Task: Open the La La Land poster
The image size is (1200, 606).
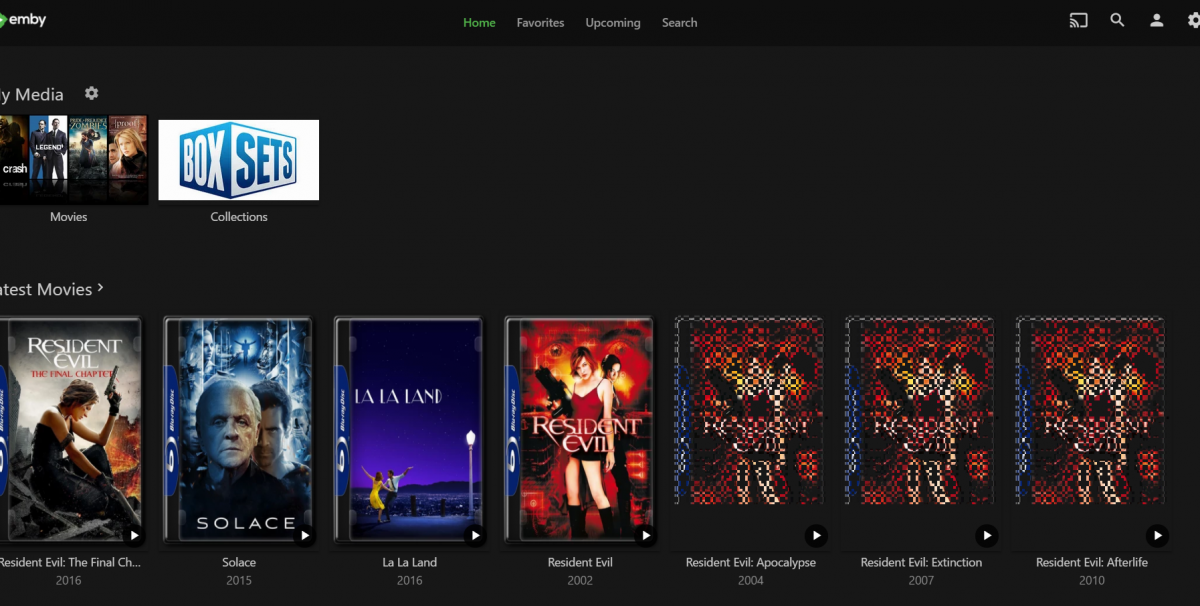Action: (x=409, y=430)
